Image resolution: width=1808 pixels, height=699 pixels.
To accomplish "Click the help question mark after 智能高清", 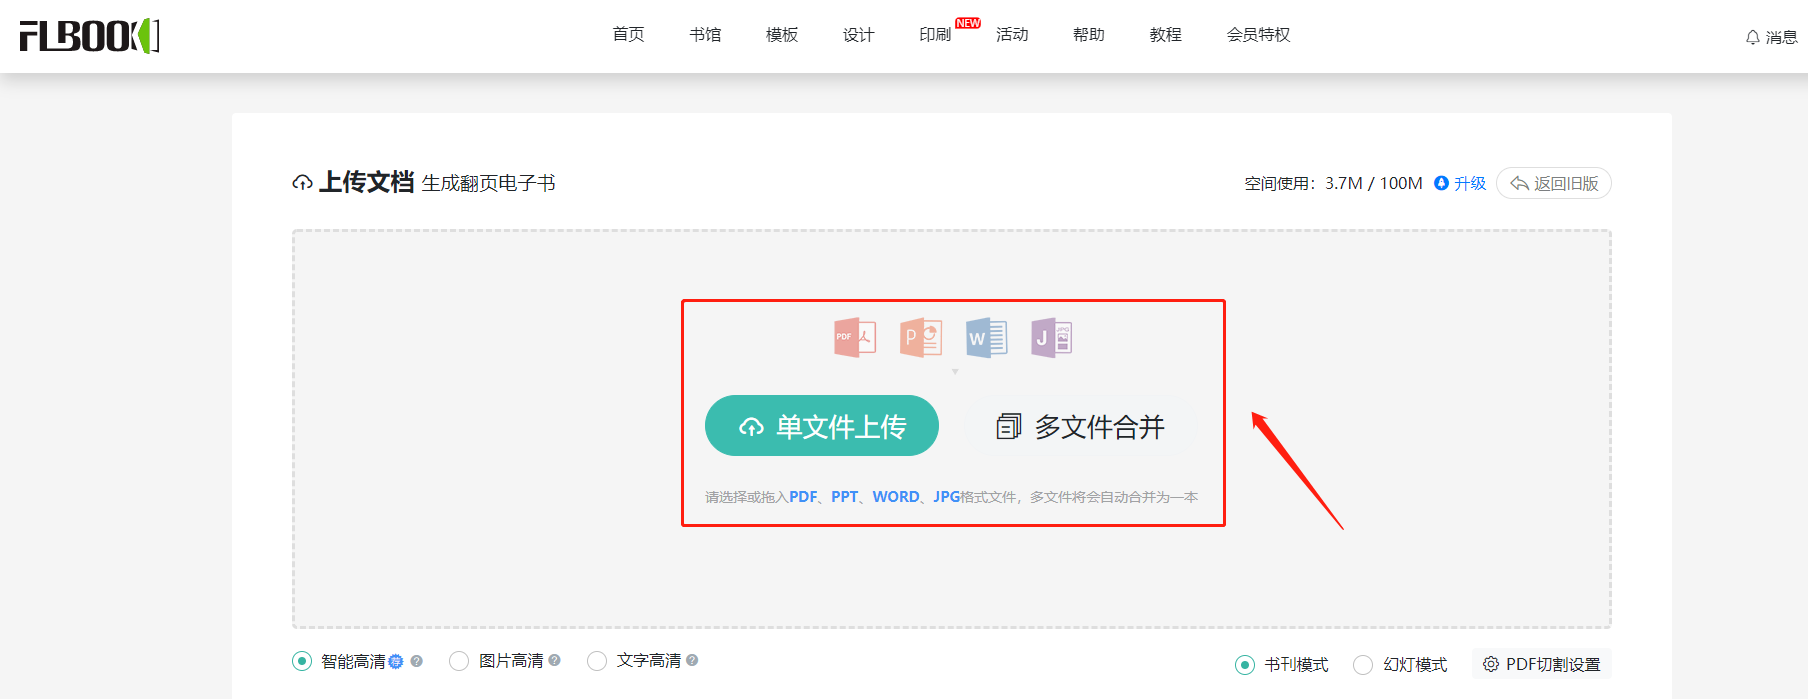I will (x=417, y=661).
